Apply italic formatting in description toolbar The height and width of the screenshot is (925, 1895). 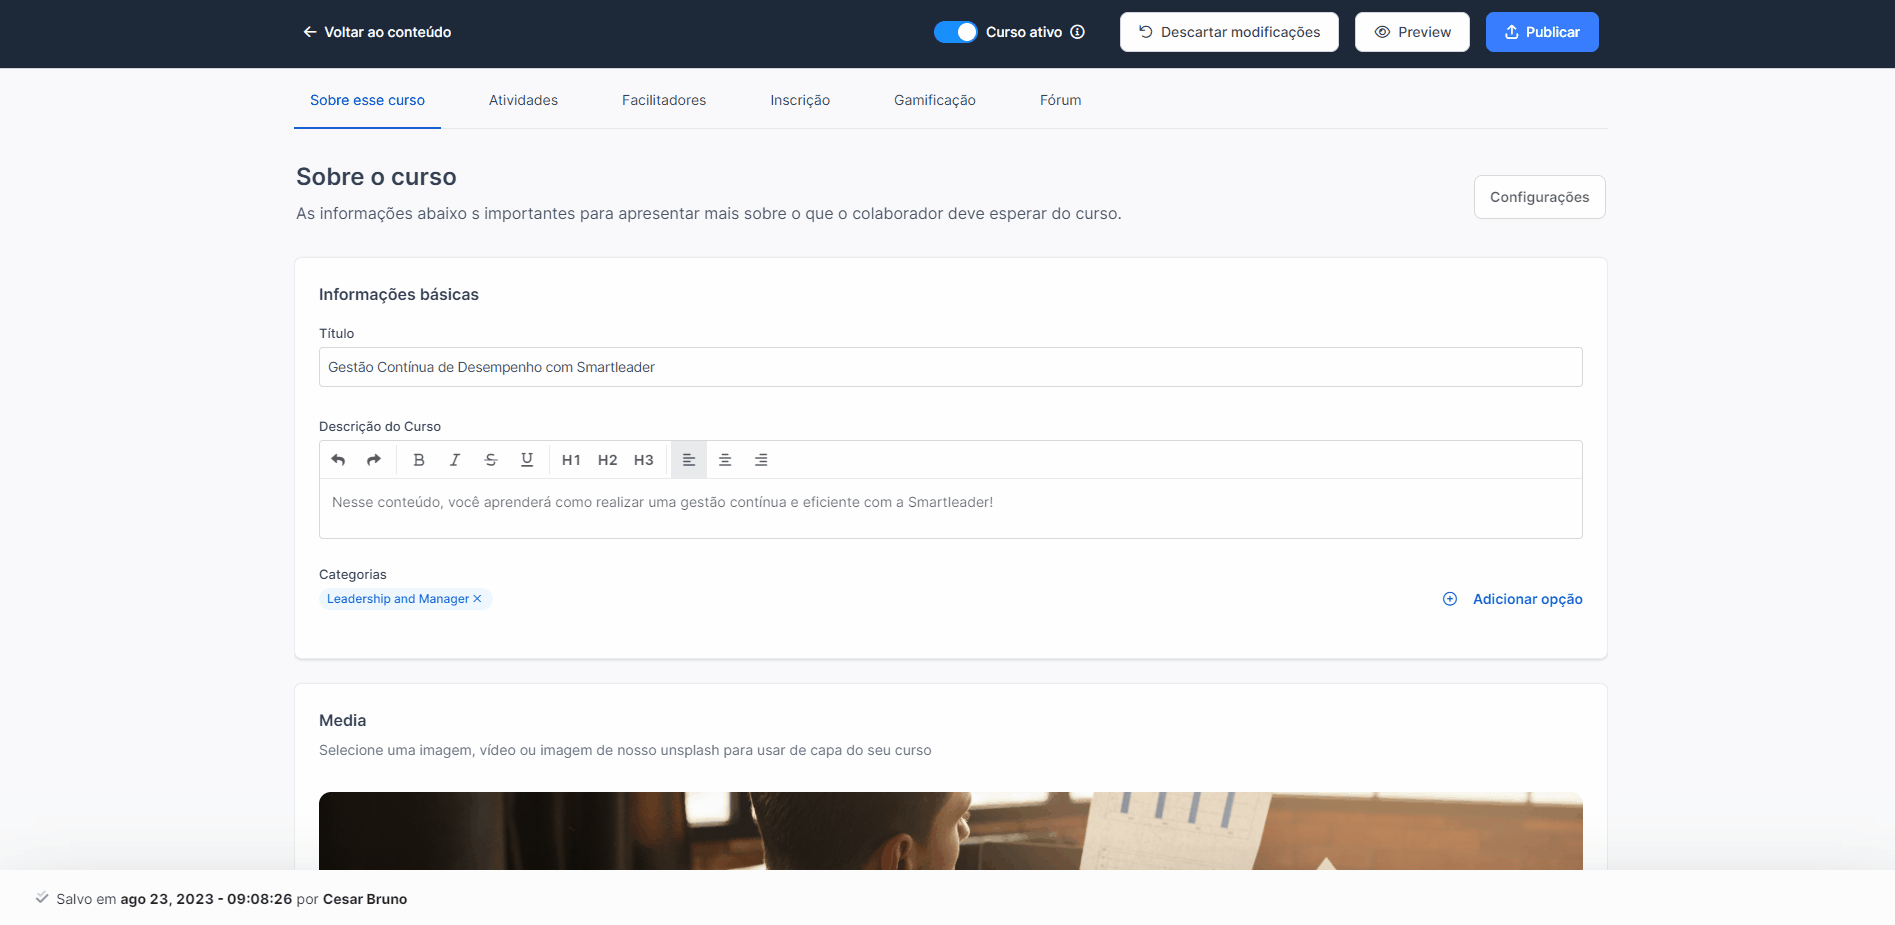455,460
